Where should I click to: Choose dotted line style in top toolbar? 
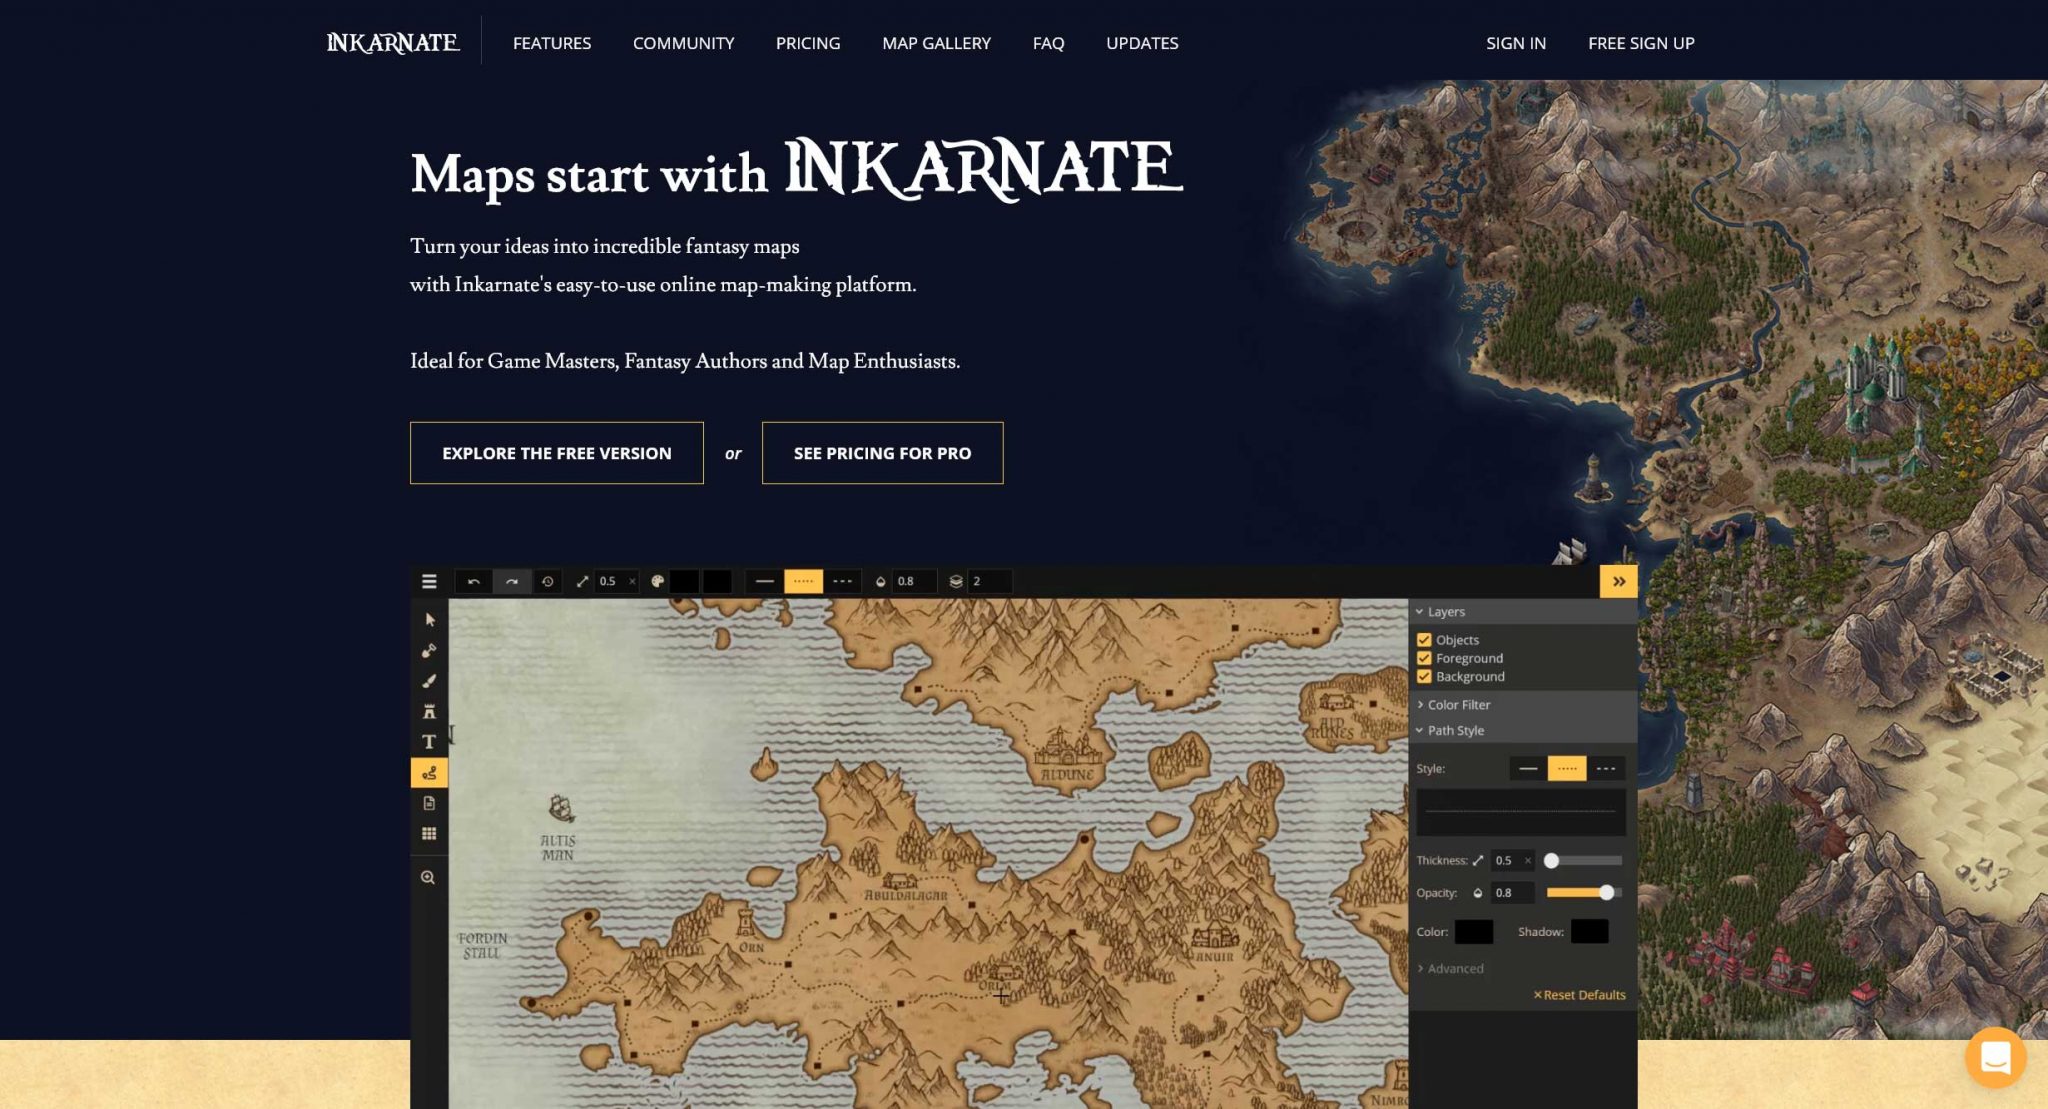click(803, 581)
